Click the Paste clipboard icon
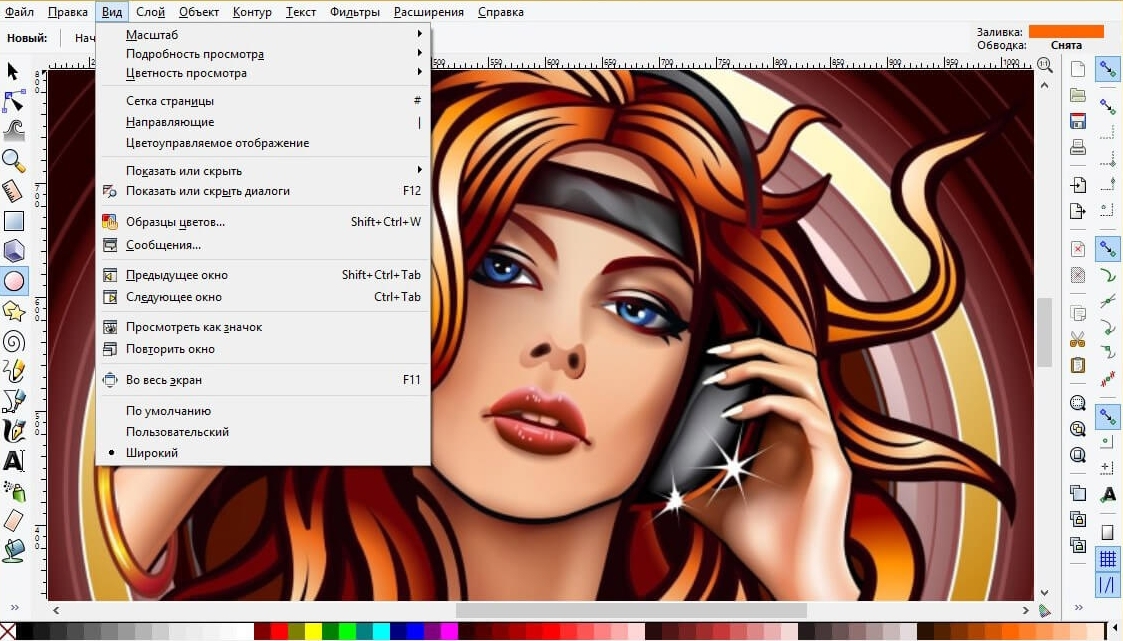 1078,365
